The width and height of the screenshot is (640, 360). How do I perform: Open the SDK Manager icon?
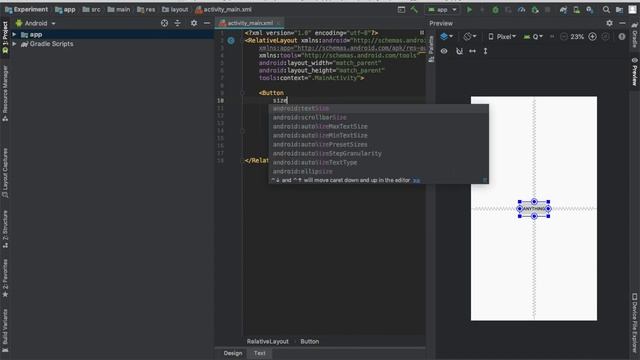click(590, 9)
